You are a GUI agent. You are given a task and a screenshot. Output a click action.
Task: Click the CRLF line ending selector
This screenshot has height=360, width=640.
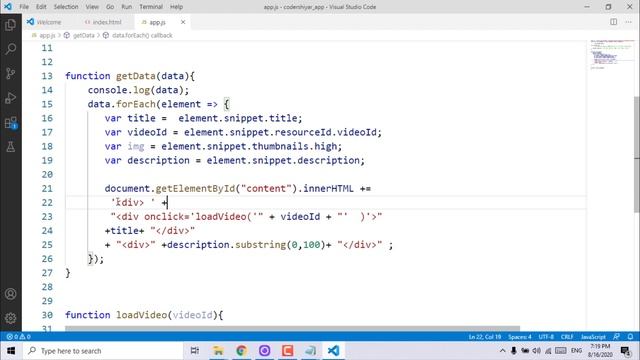[x=567, y=337]
